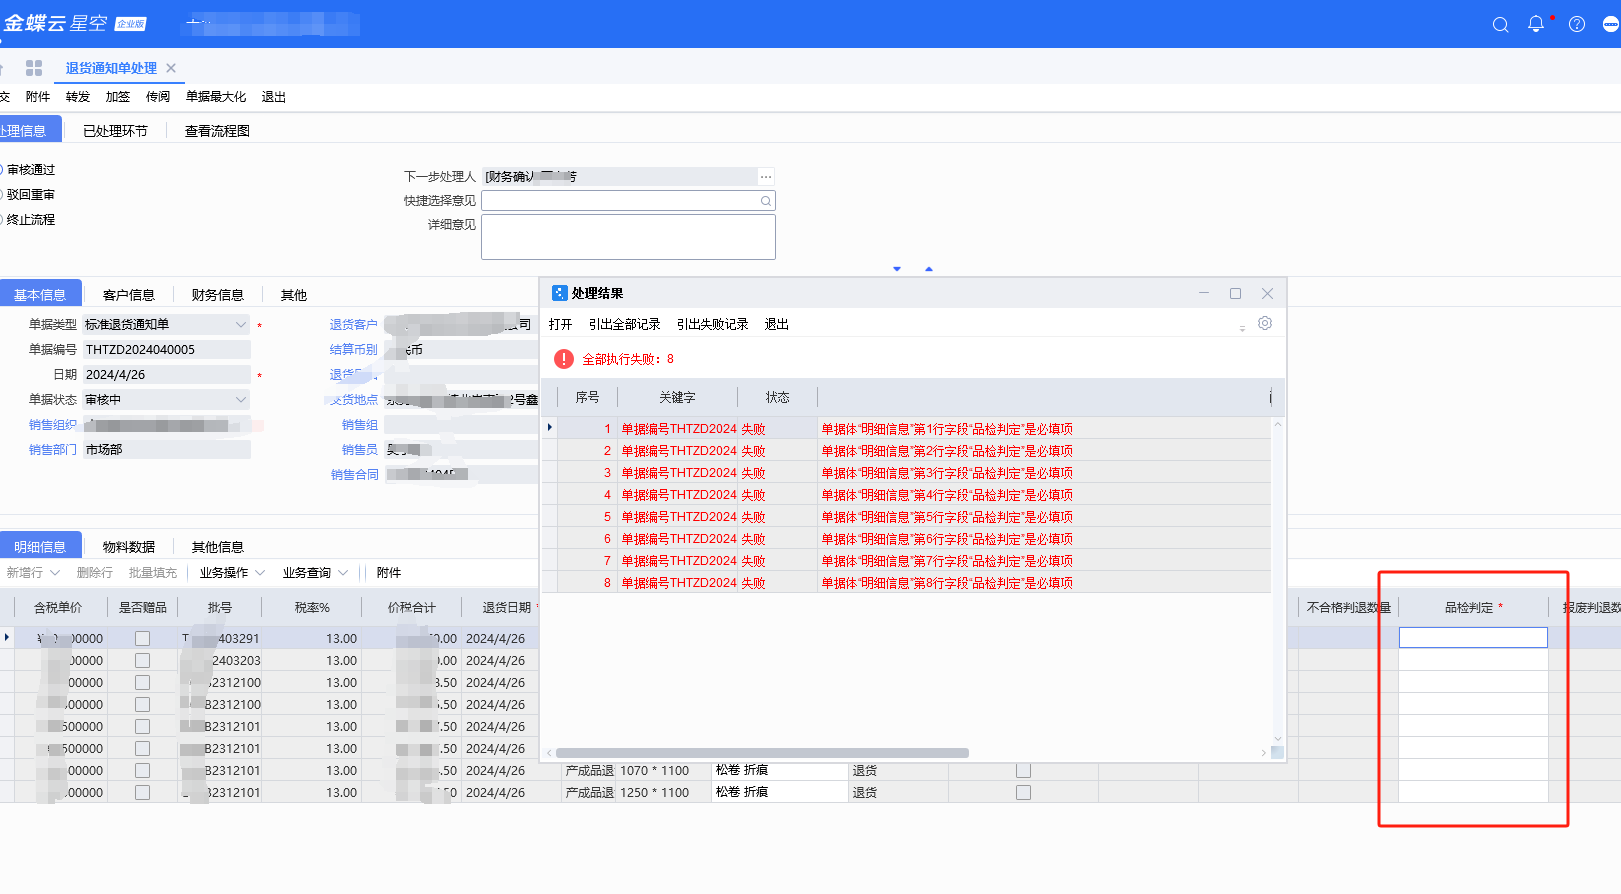Click the search magnifier icon in header
This screenshot has width=1621, height=894.
(x=1500, y=25)
